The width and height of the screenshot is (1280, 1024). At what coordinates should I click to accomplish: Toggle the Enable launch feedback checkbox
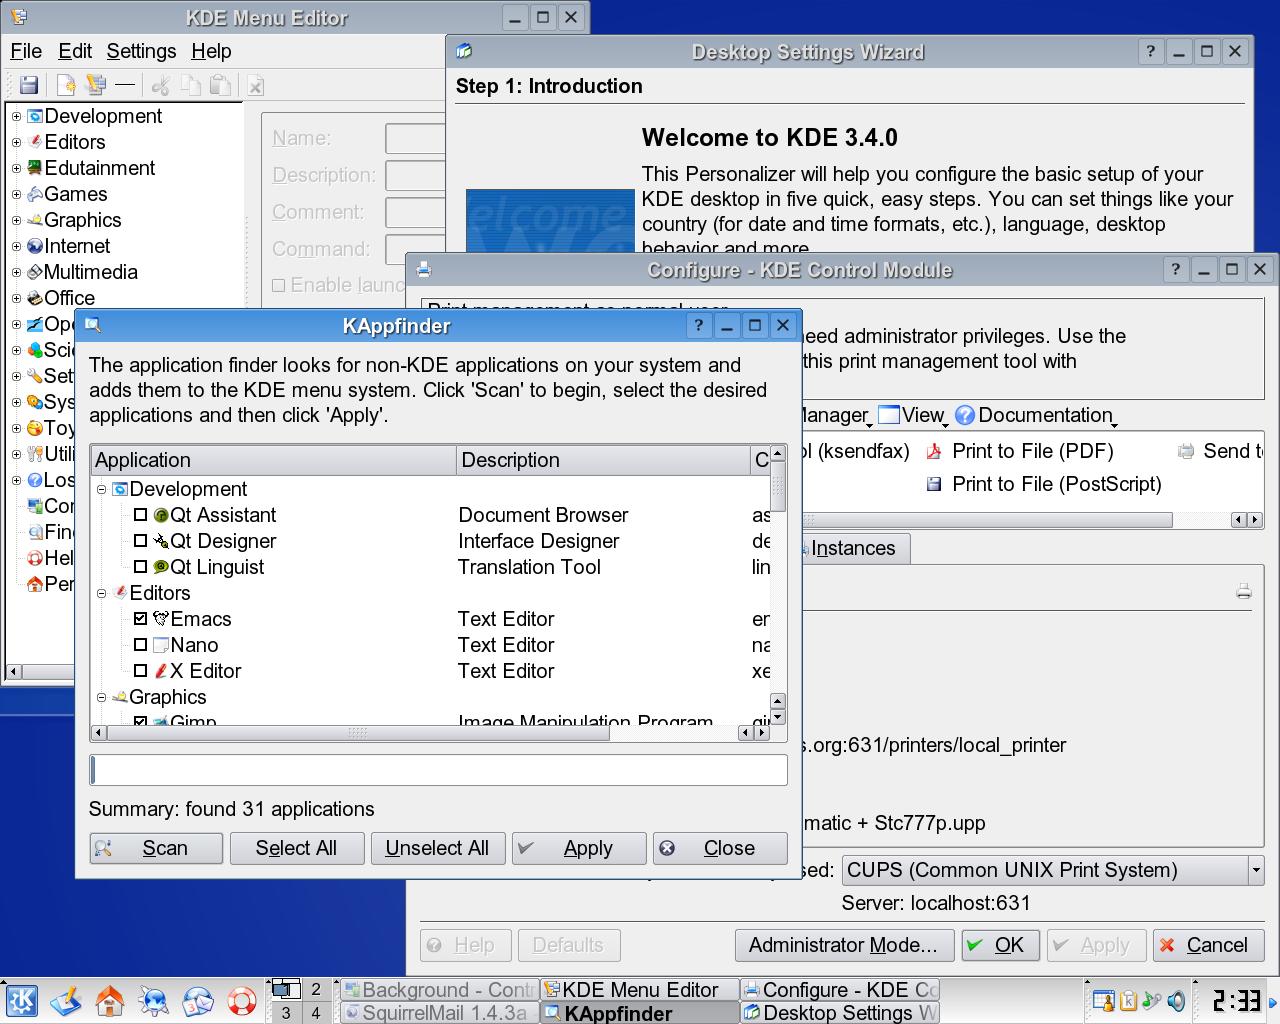coord(279,285)
